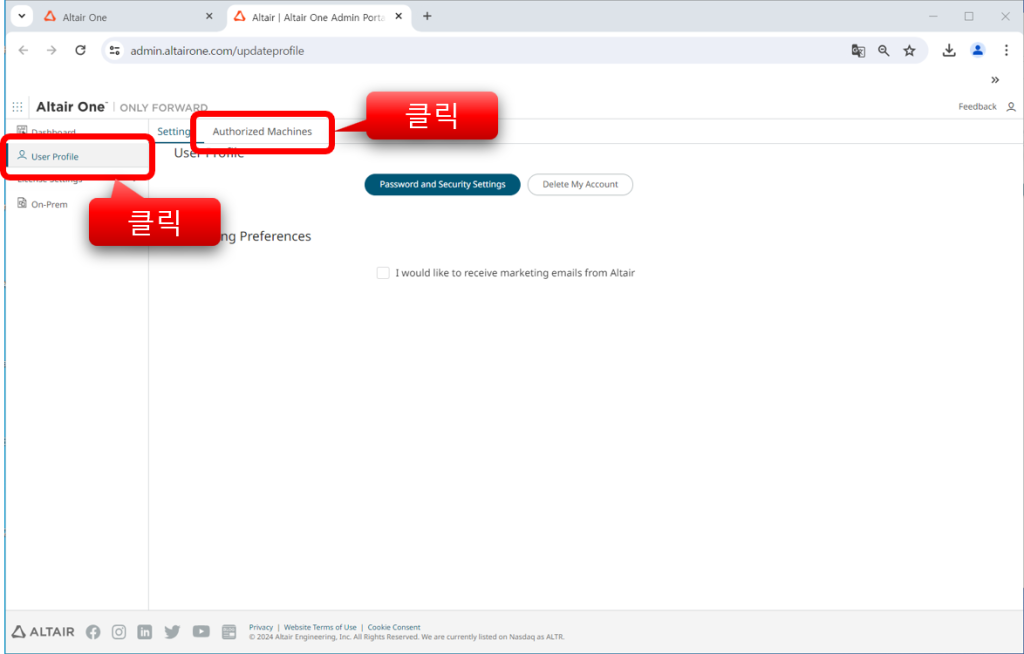This screenshot has width=1024, height=654.
Task: Expand hidden bookmarks chevron
Action: (995, 80)
